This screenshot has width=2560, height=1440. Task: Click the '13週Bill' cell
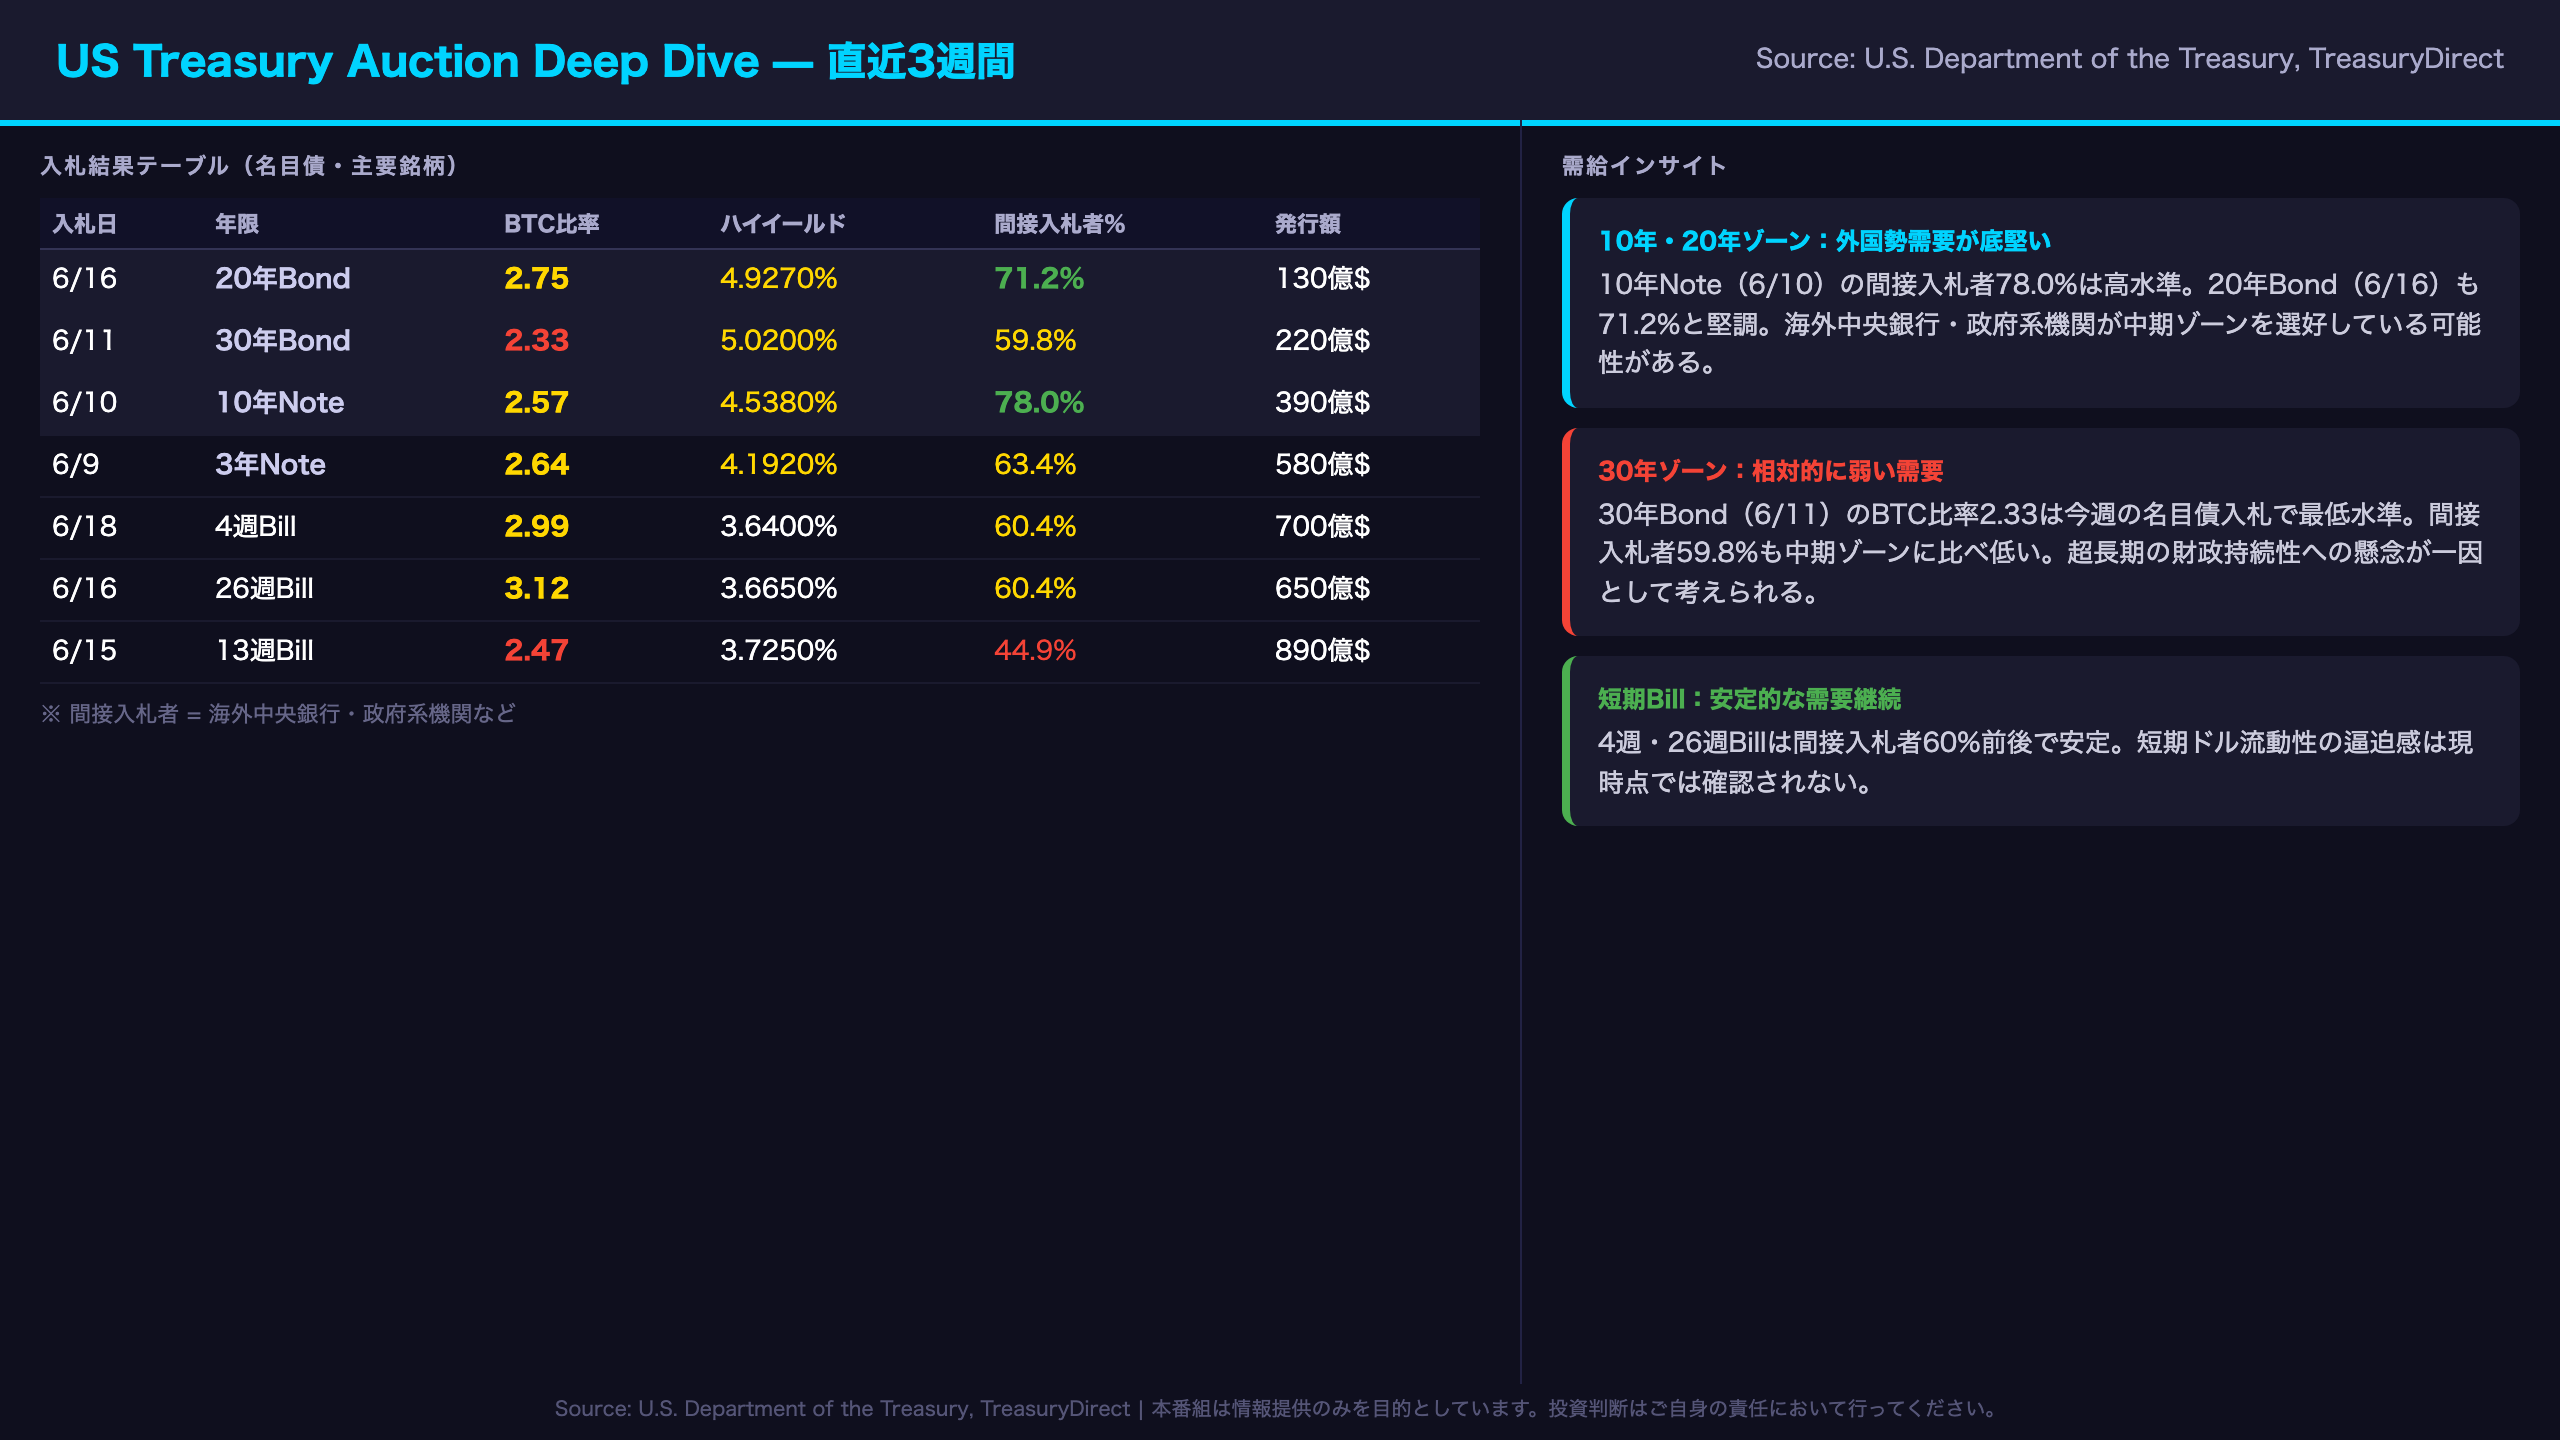(264, 650)
